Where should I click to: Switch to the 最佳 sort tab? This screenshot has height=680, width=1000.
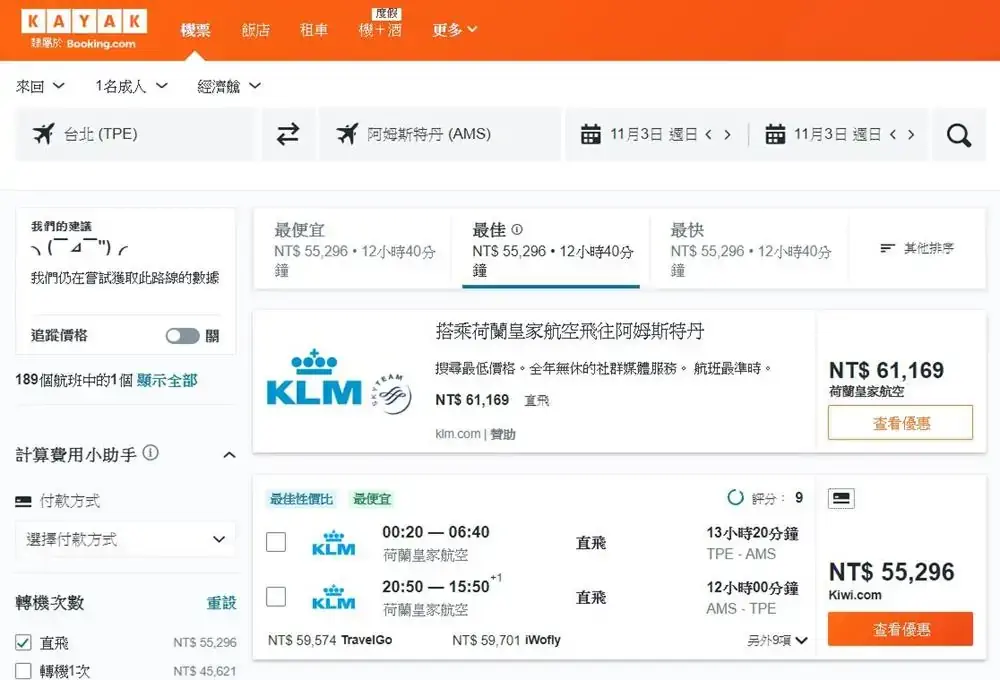(x=552, y=249)
